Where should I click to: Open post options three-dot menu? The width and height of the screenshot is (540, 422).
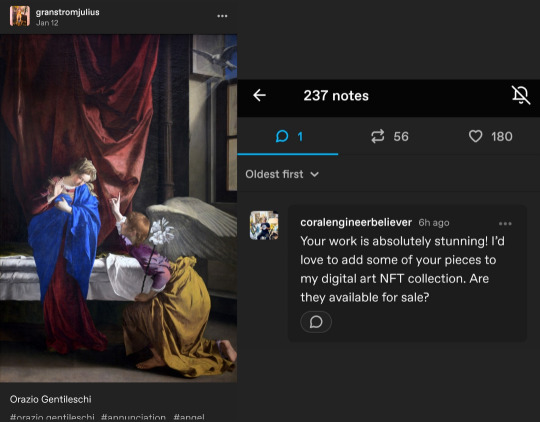point(222,16)
